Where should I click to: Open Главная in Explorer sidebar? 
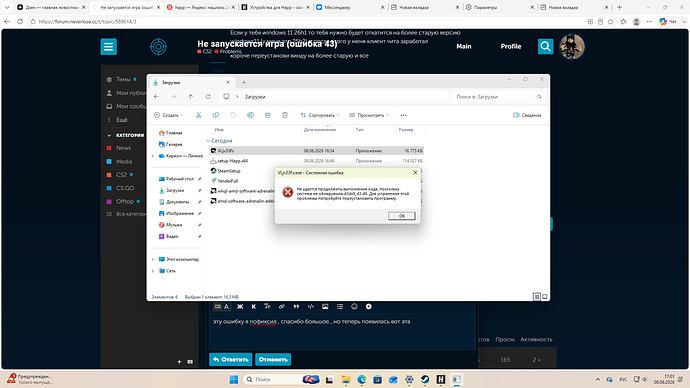(x=170, y=132)
